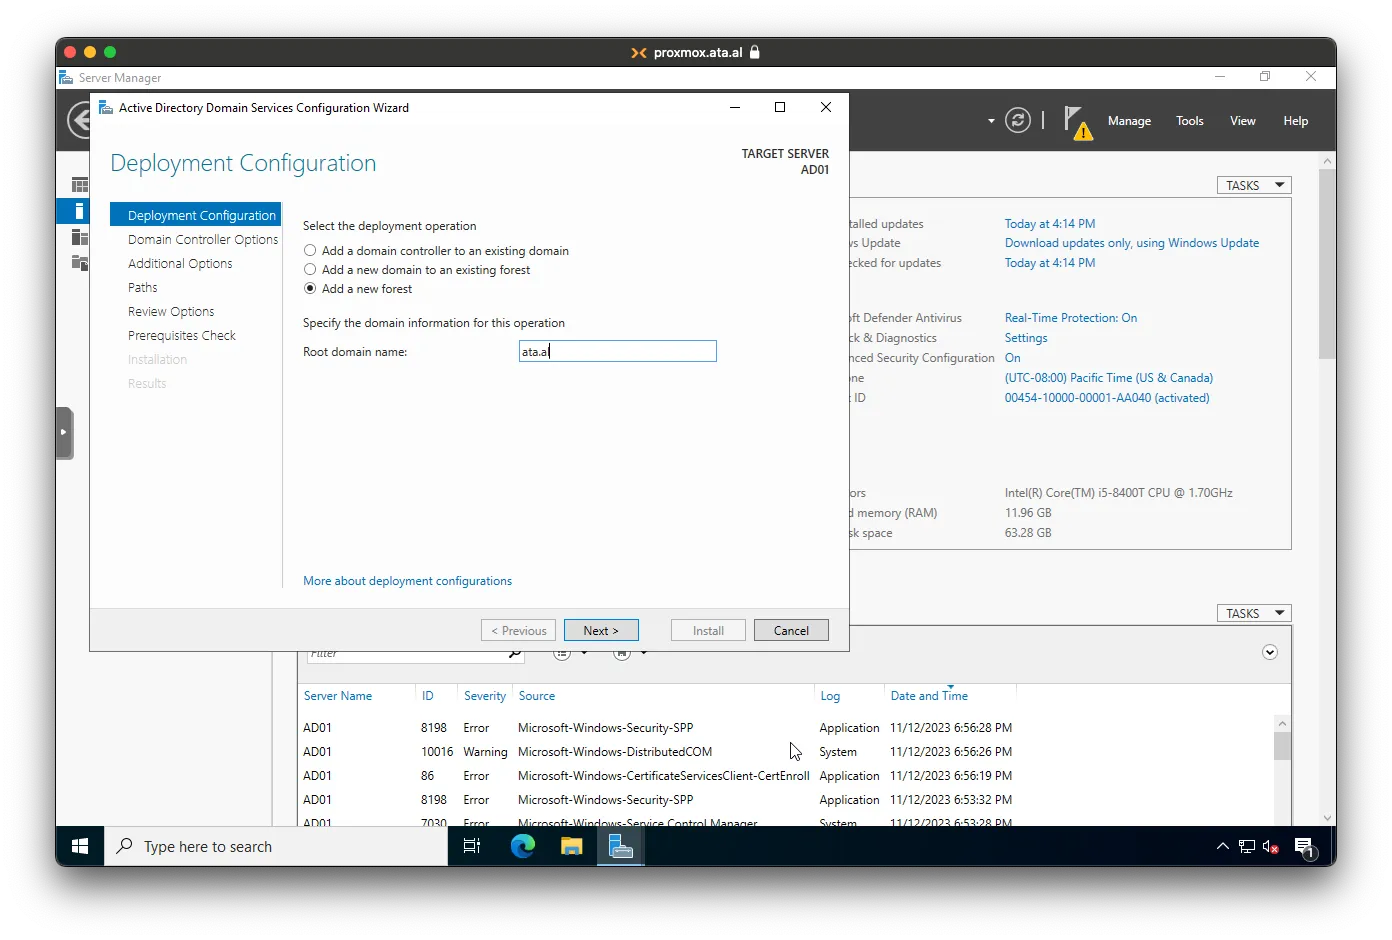
Task: Open Download updates only, using Windows Update link
Action: [1132, 243]
